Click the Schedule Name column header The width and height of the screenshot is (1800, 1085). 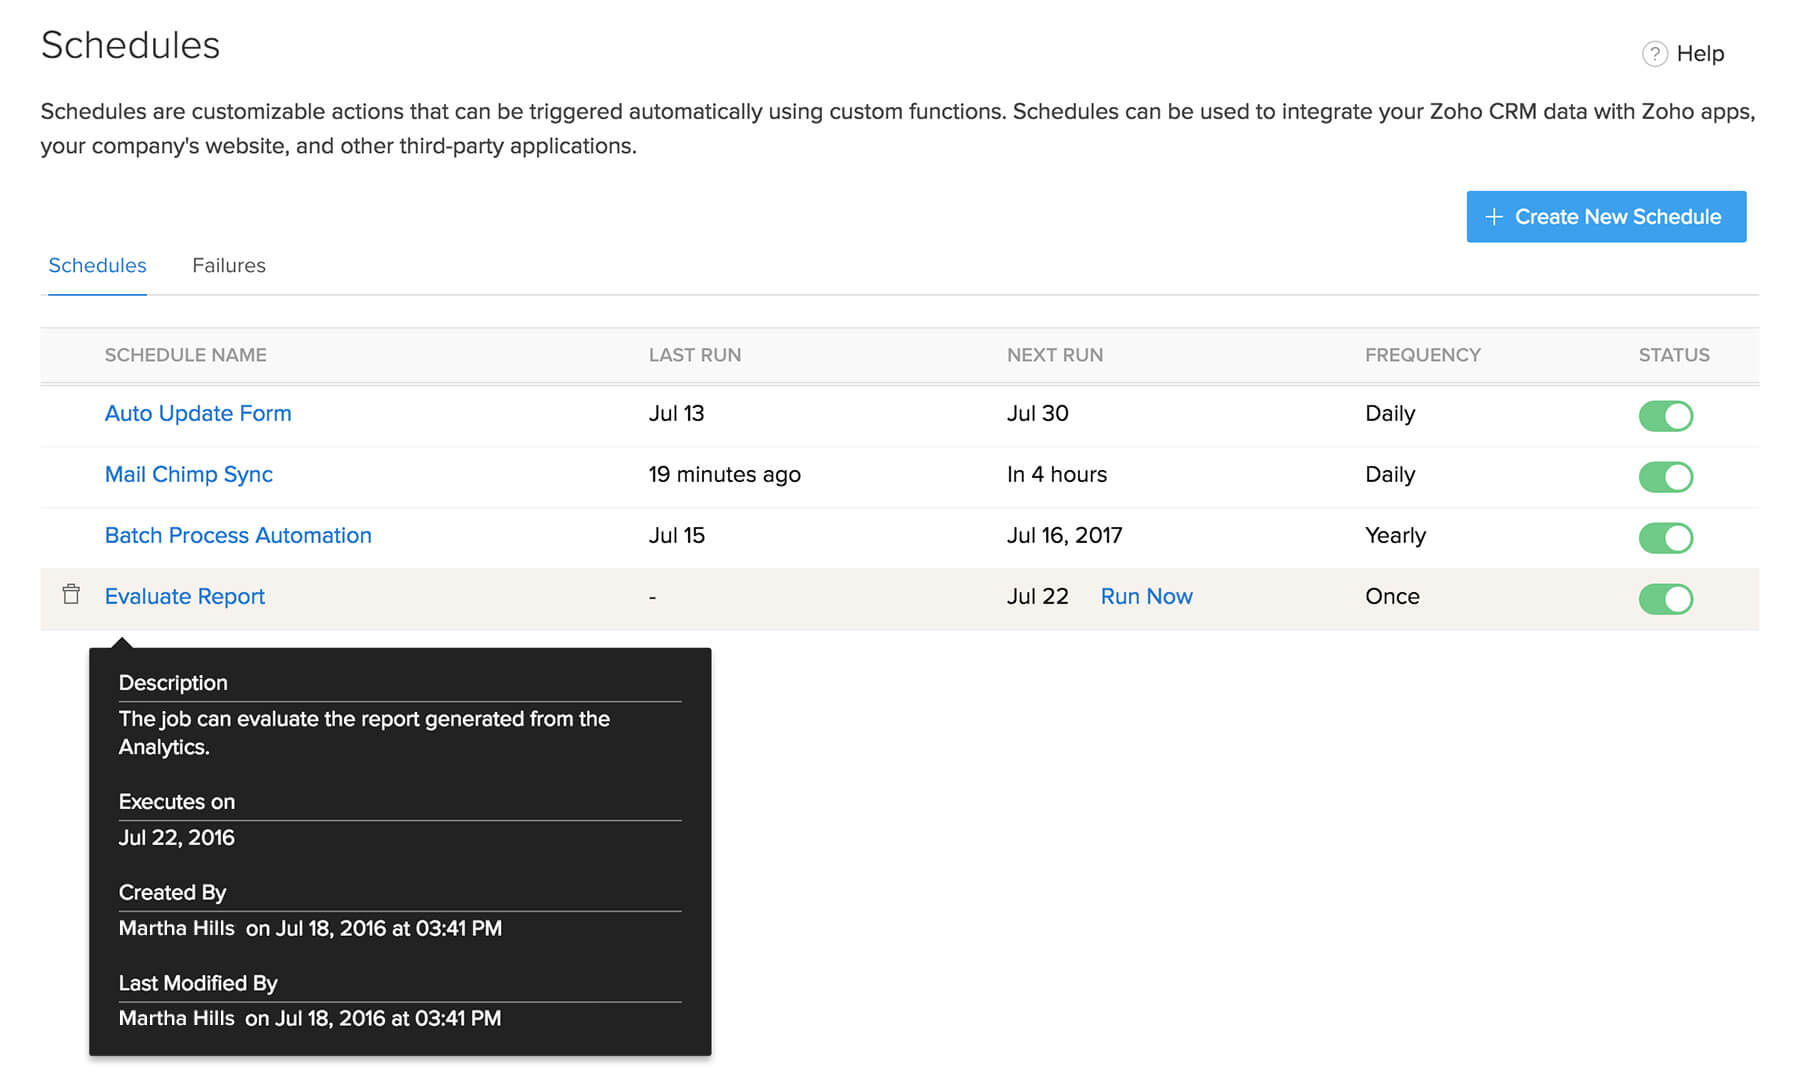pyautogui.click(x=185, y=355)
